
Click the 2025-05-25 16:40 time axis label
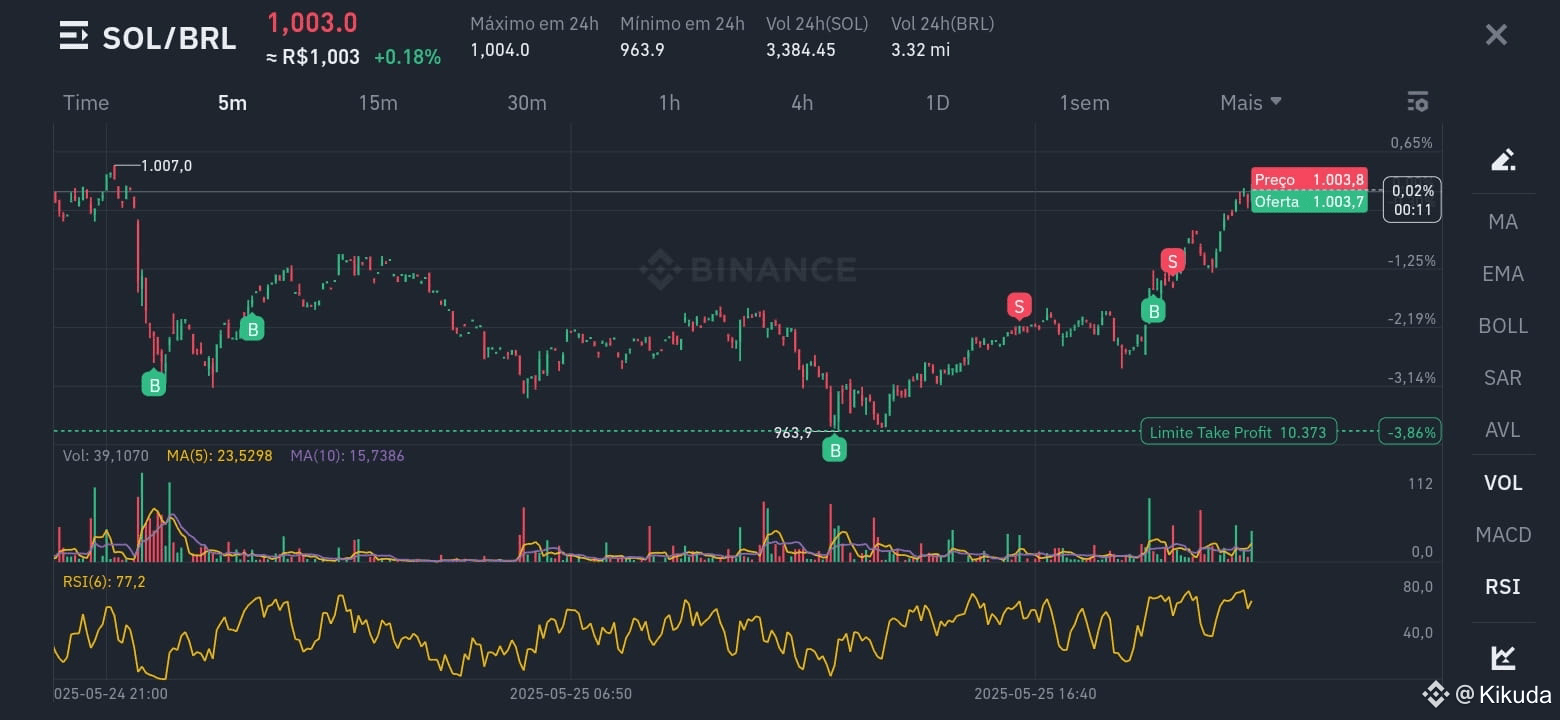click(x=1036, y=693)
